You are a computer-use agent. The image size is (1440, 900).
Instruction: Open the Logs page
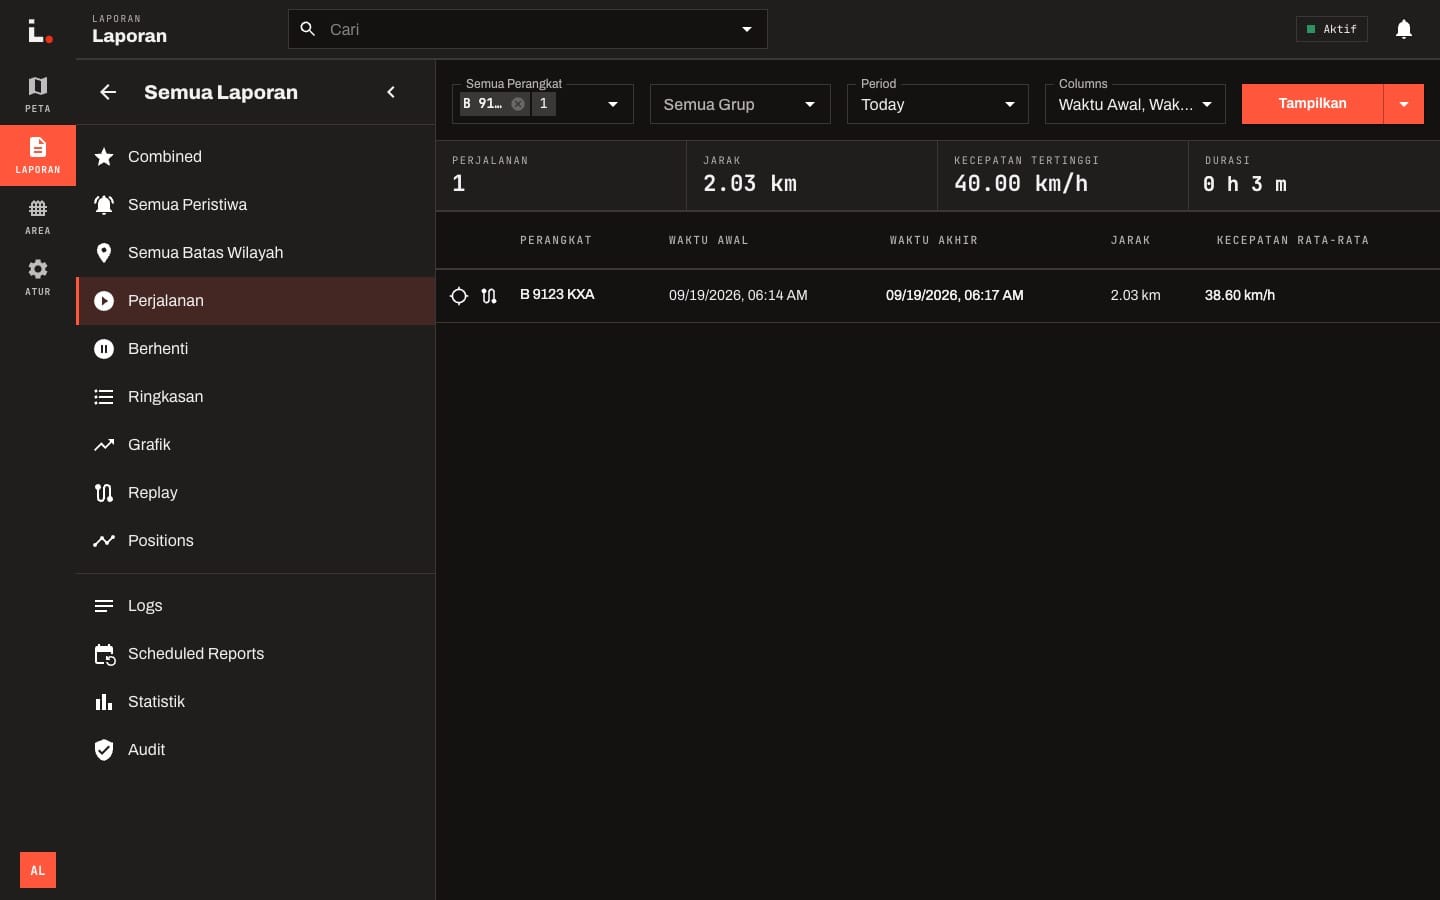256,606
